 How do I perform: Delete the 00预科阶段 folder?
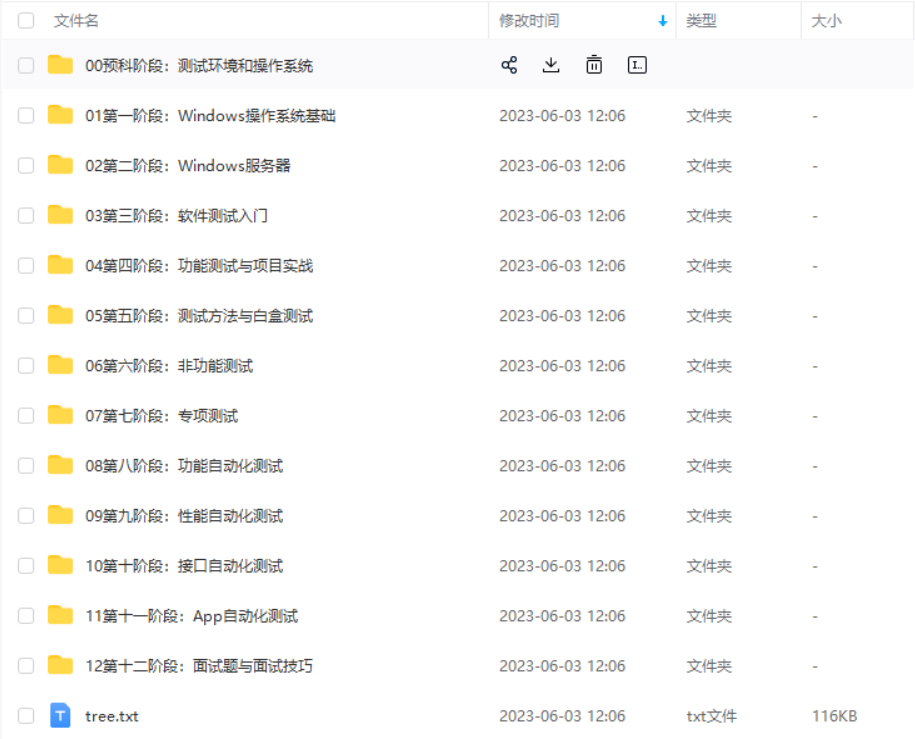pos(594,65)
